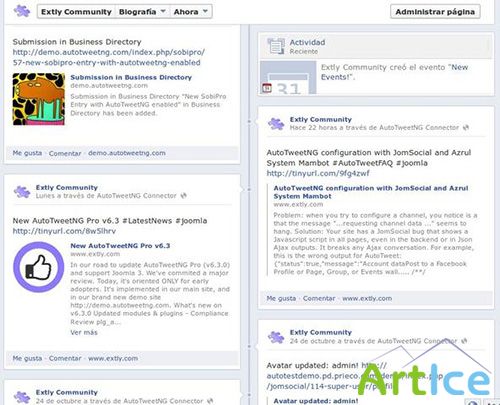This screenshot has width=500, height=405.
Task: Click the Extly puzzle logo in top bar
Action: [x=22, y=11]
